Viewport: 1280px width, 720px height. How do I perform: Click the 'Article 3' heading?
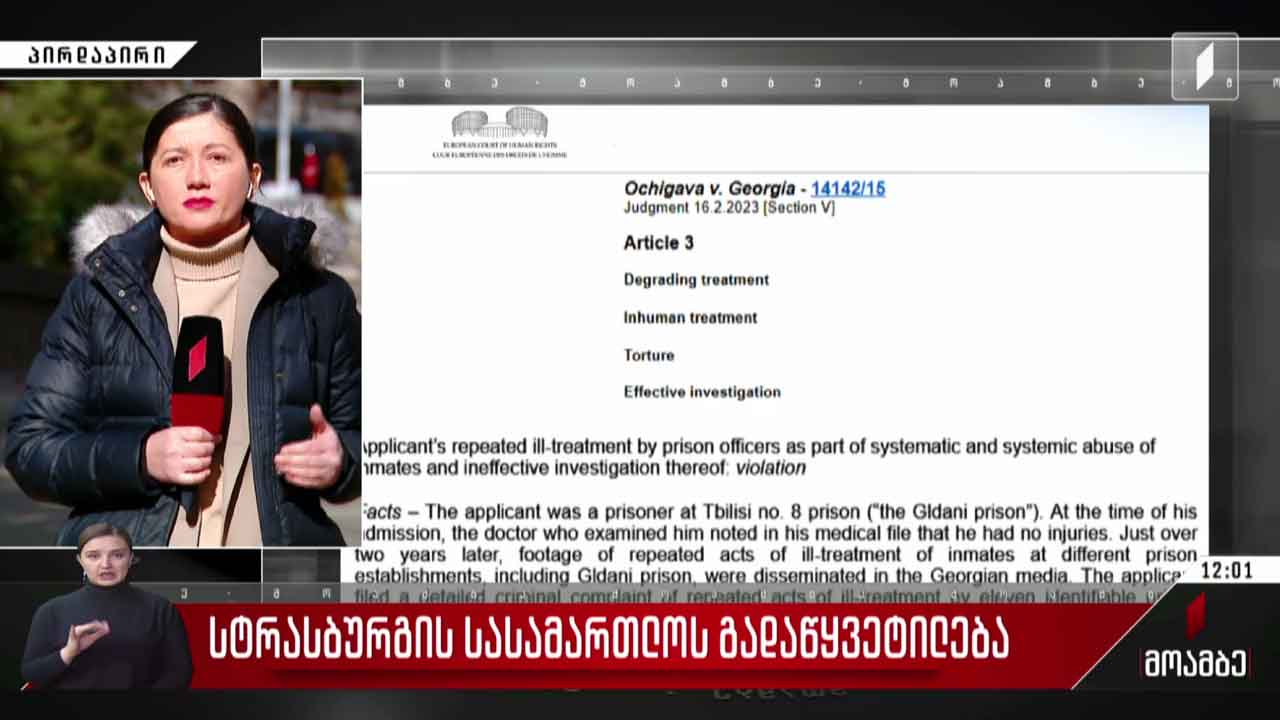pos(658,243)
